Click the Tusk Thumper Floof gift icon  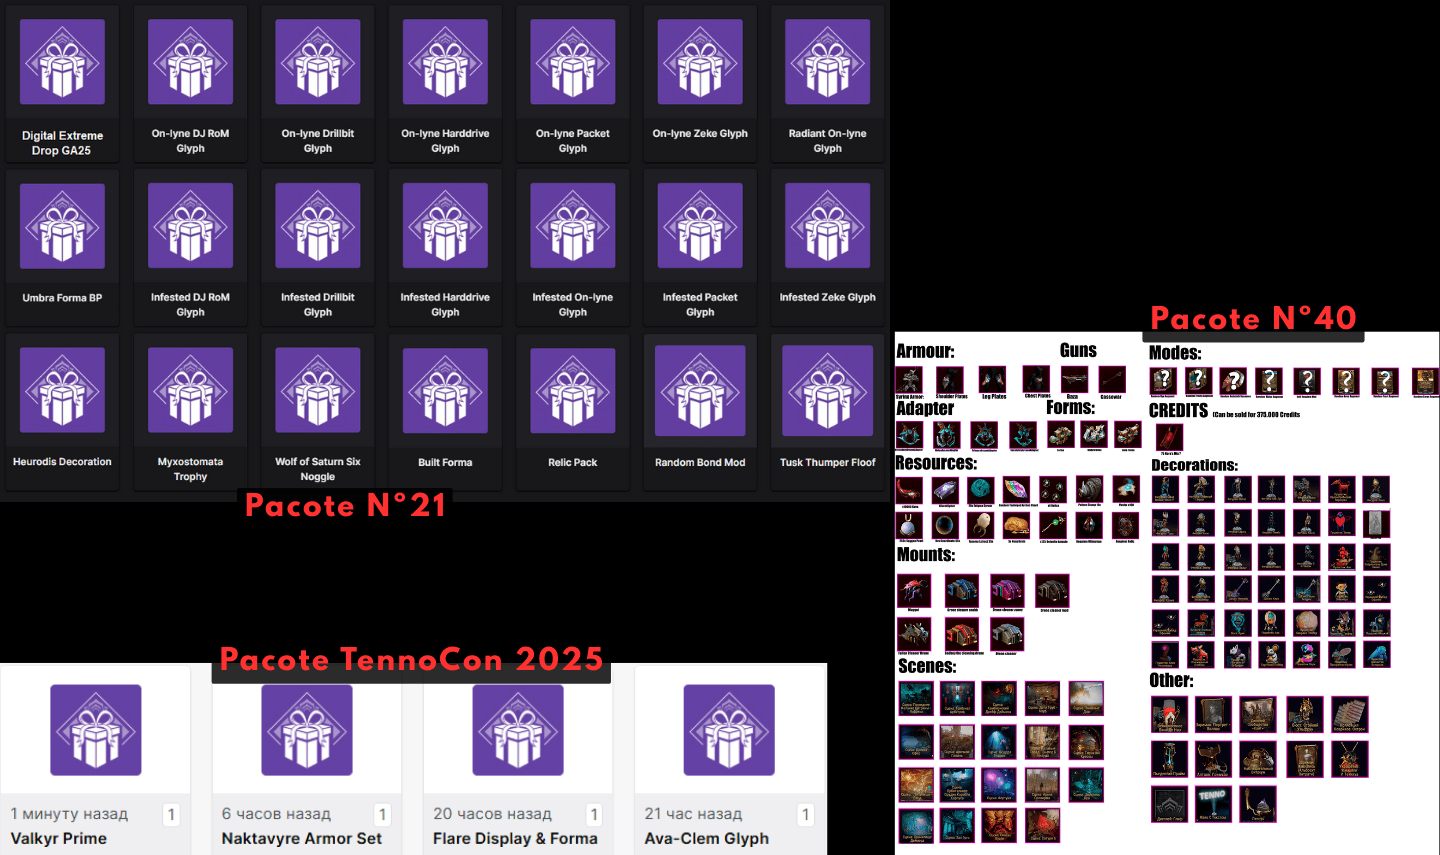828,391
